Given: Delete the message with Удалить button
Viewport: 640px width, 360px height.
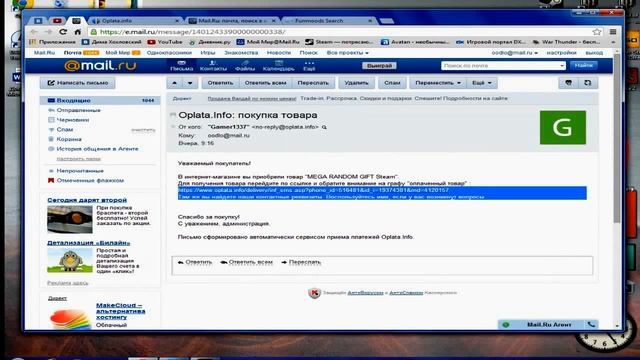Looking at the screenshot, I should click(x=356, y=83).
